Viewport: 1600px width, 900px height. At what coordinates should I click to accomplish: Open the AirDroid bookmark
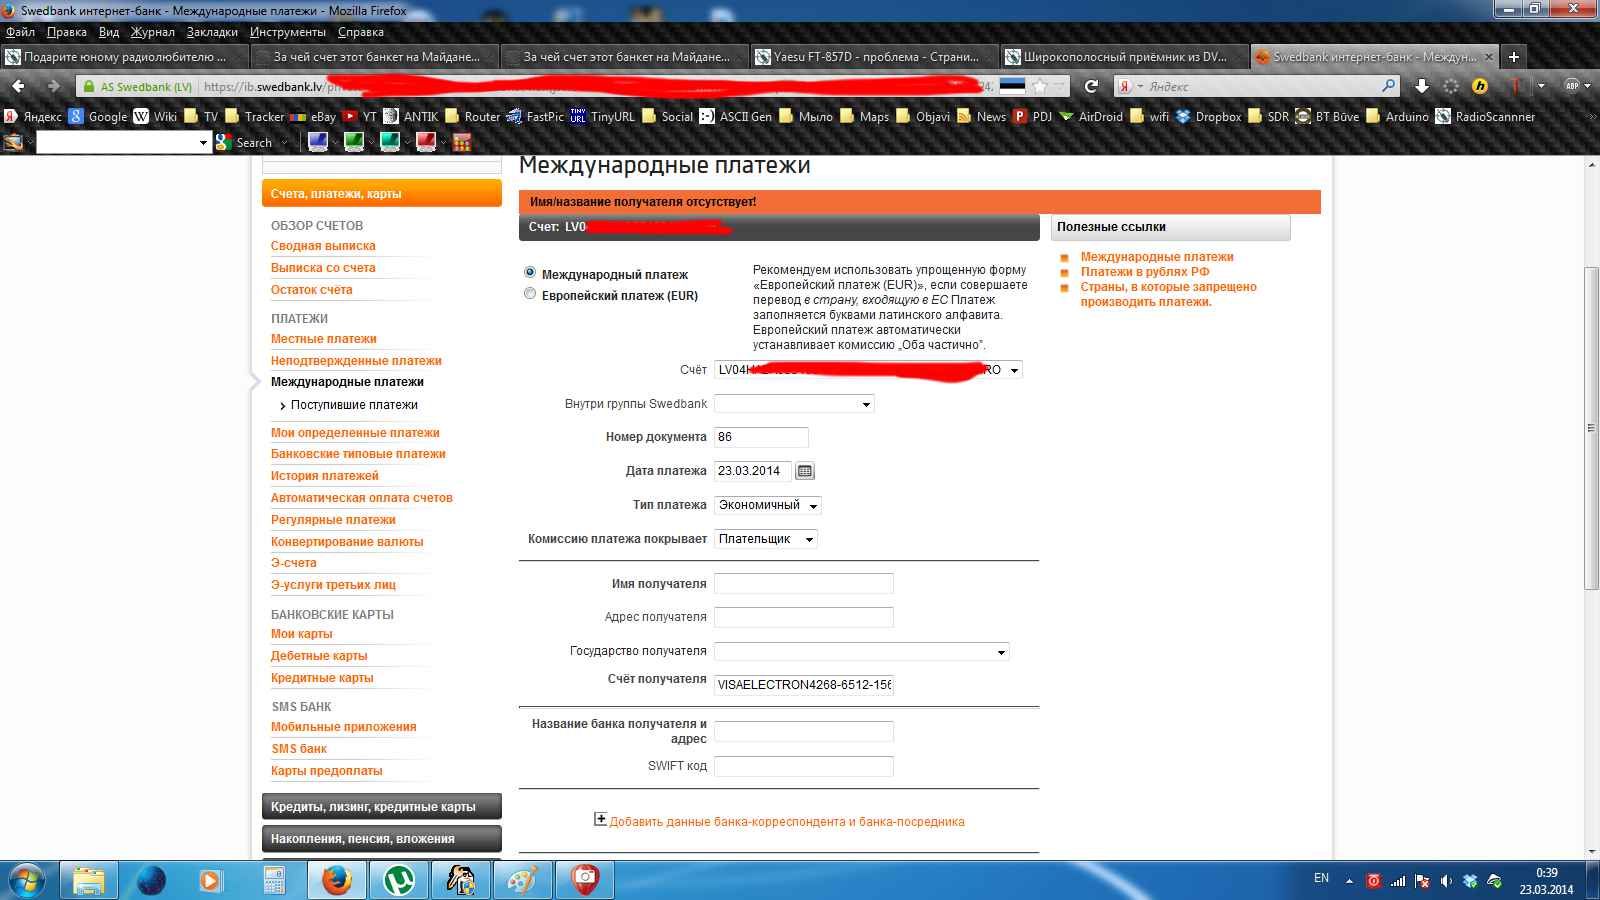[1091, 116]
